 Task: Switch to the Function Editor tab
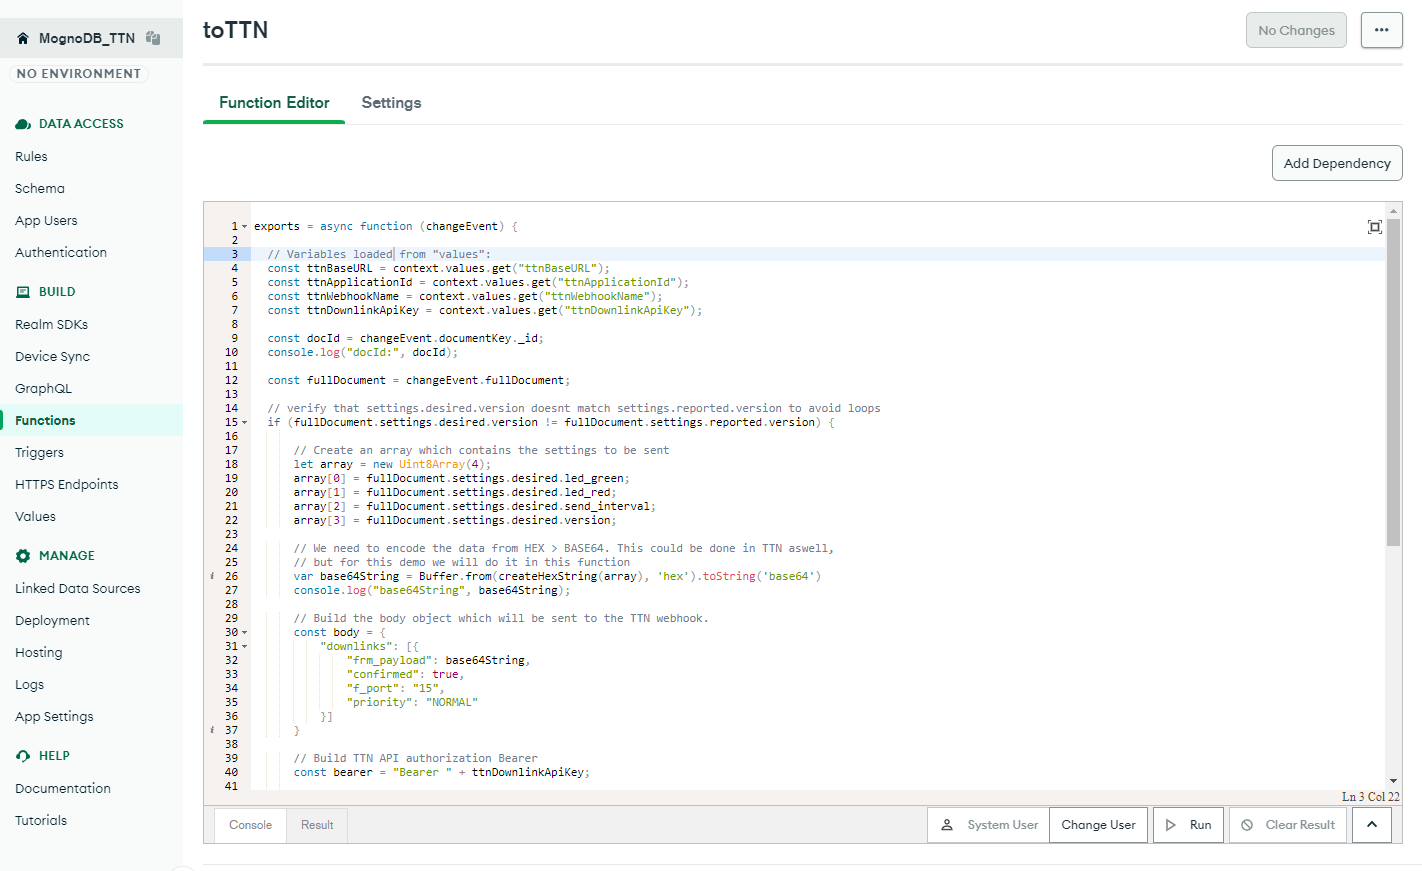click(274, 103)
